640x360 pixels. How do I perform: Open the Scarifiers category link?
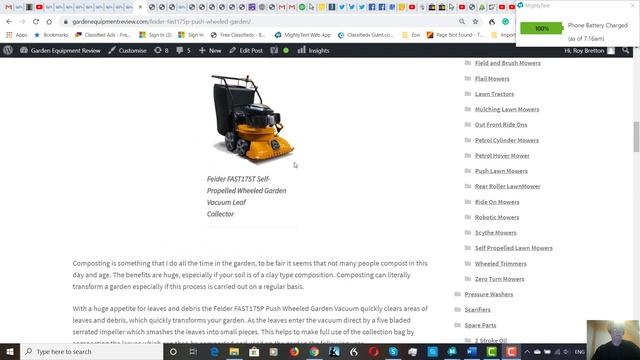coord(477,310)
